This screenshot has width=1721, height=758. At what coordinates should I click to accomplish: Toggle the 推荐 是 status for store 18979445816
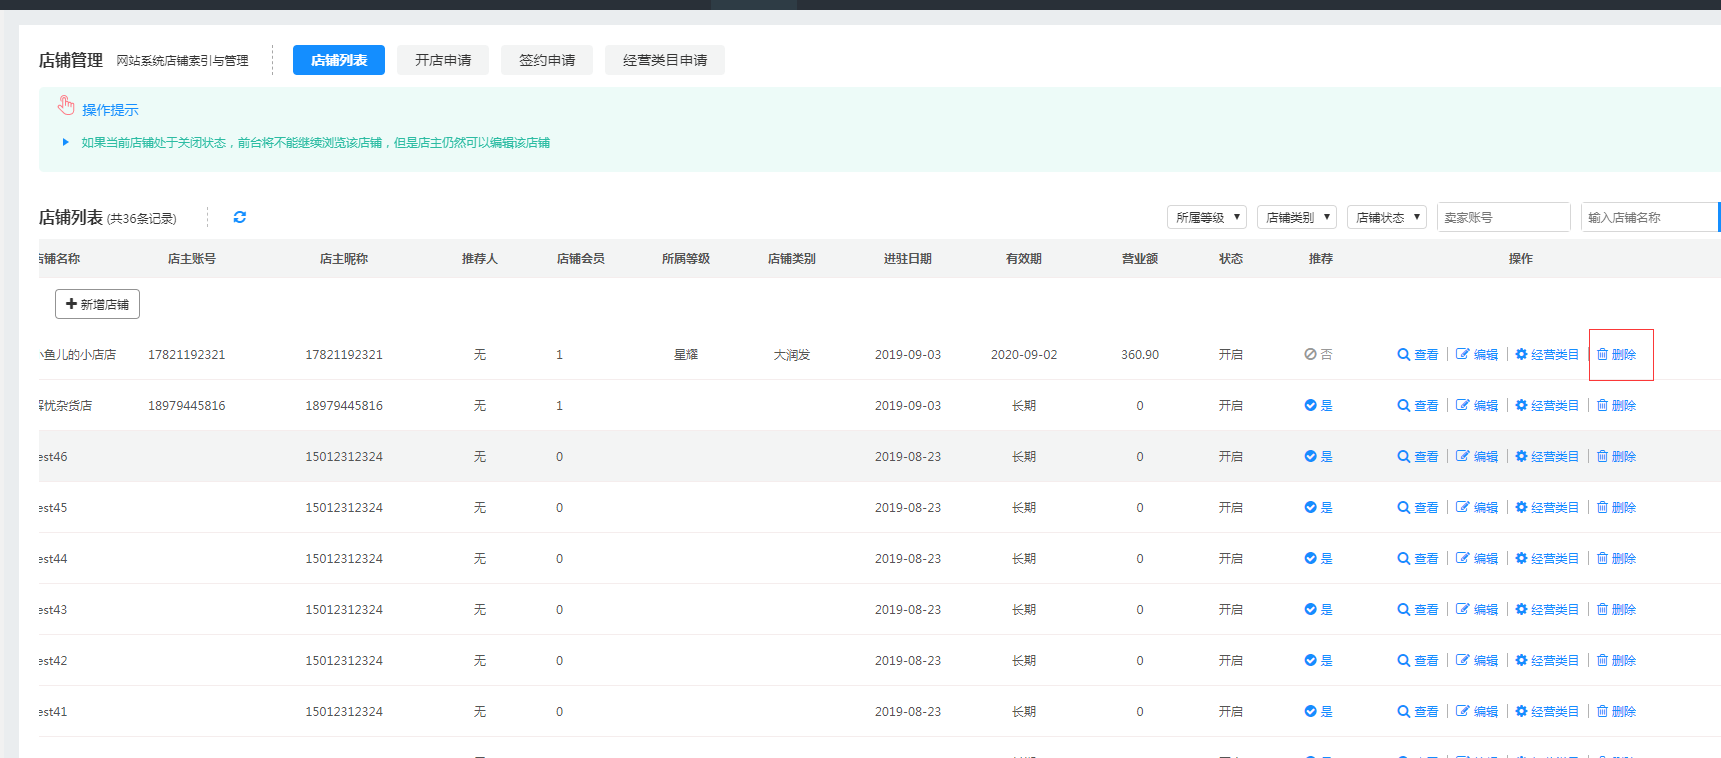pyautogui.click(x=1318, y=406)
